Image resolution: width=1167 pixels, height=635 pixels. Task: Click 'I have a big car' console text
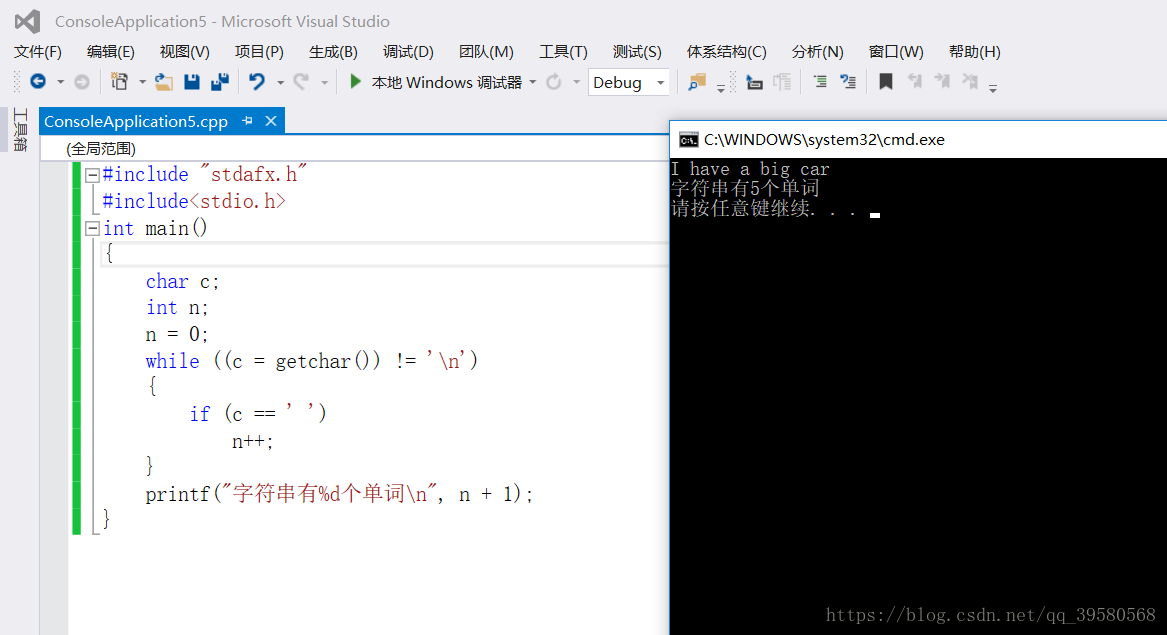(x=750, y=170)
